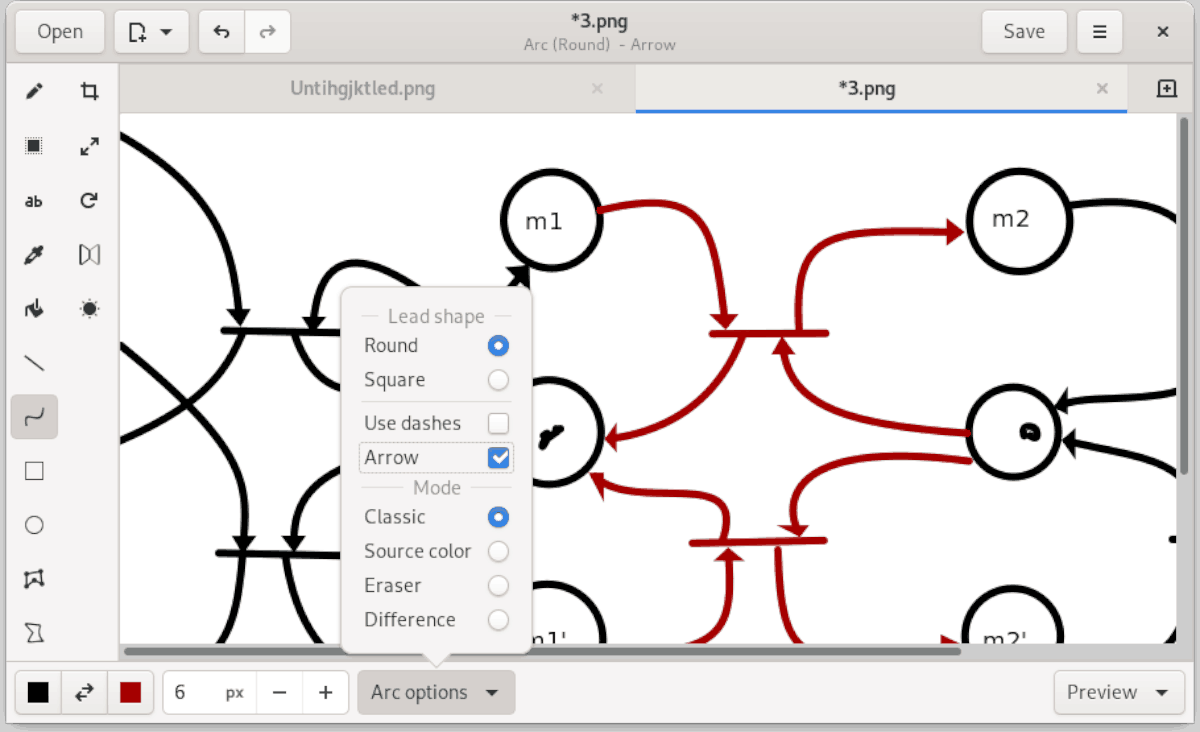The height and width of the screenshot is (732, 1200).
Task: Uncheck the Arrow option
Action: pyautogui.click(x=498, y=457)
